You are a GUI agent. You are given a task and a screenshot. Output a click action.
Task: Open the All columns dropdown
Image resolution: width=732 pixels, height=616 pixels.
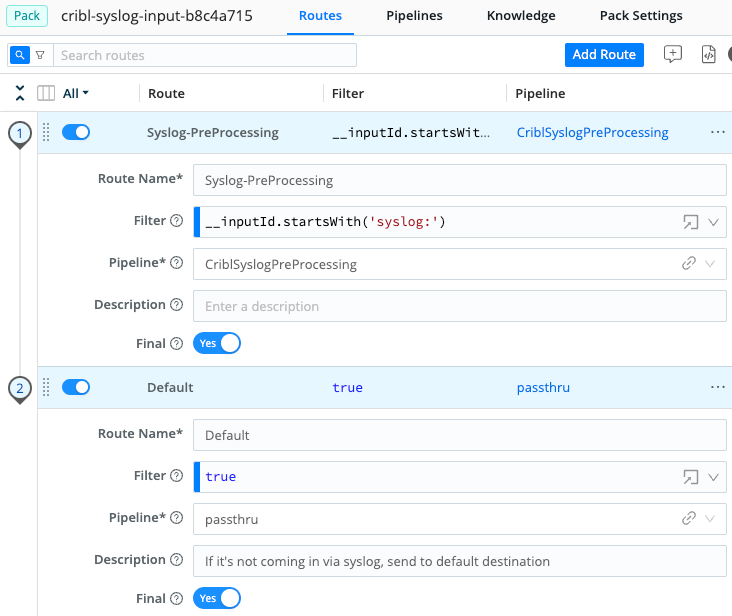coord(76,93)
